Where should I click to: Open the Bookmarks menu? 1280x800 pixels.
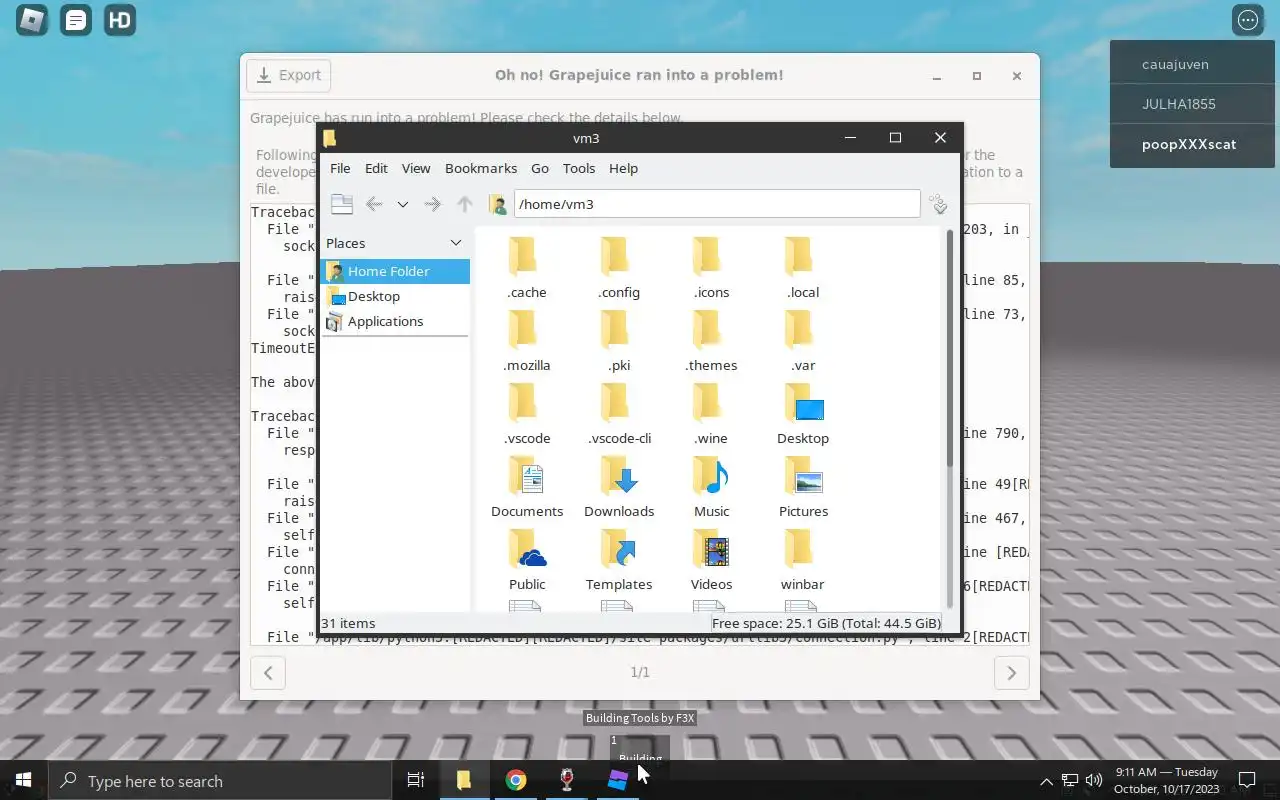pos(481,168)
